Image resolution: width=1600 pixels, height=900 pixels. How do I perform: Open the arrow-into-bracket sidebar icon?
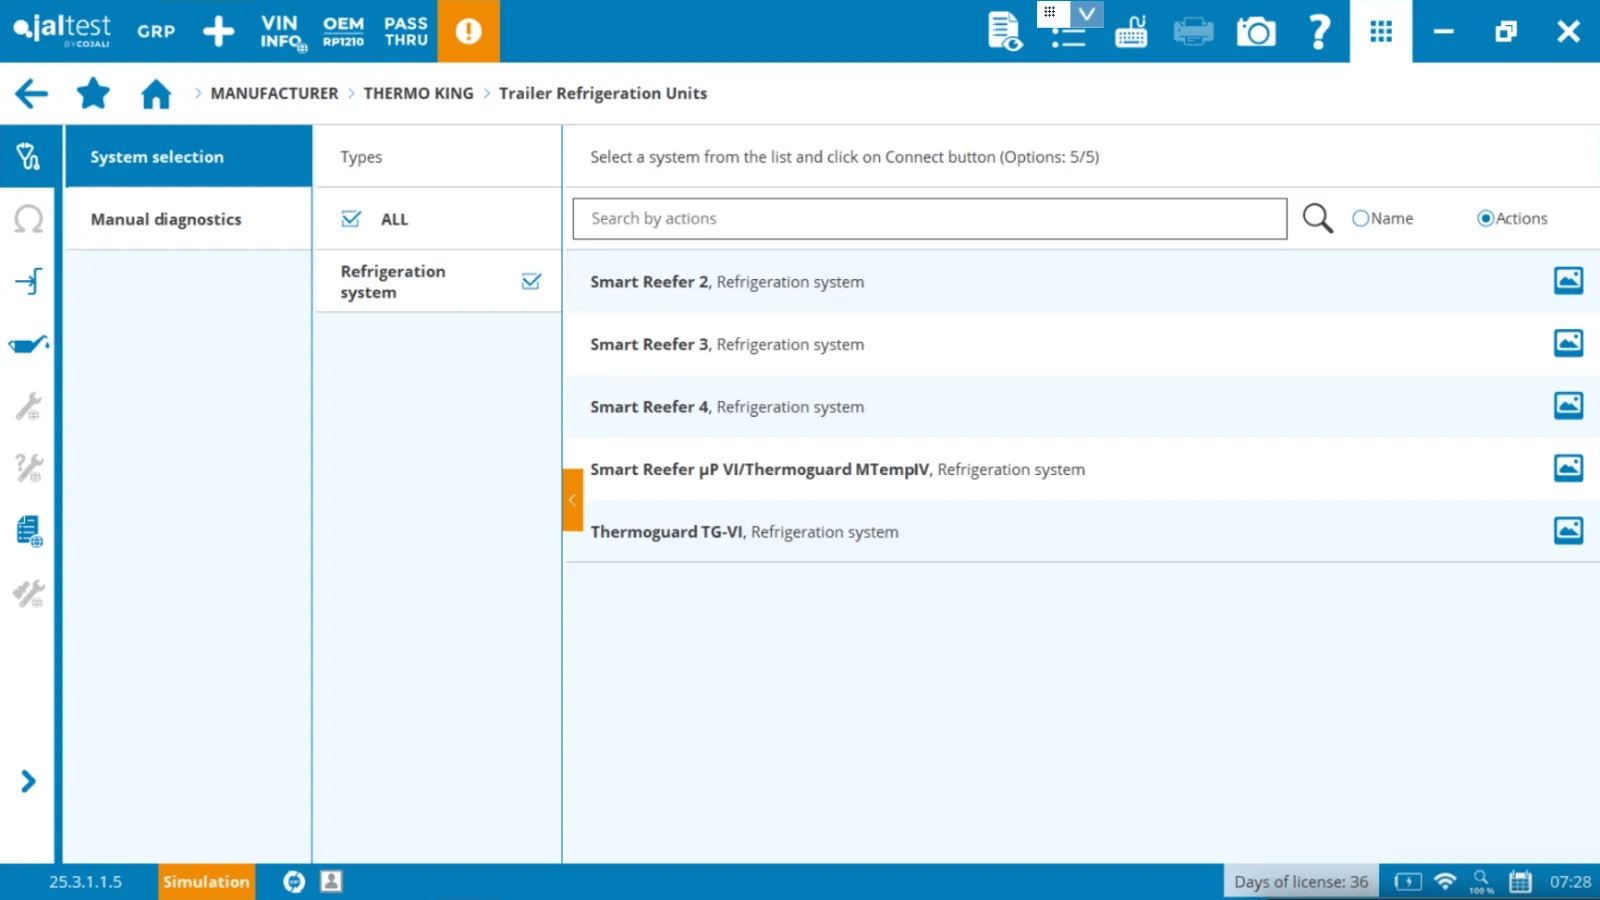(x=28, y=281)
